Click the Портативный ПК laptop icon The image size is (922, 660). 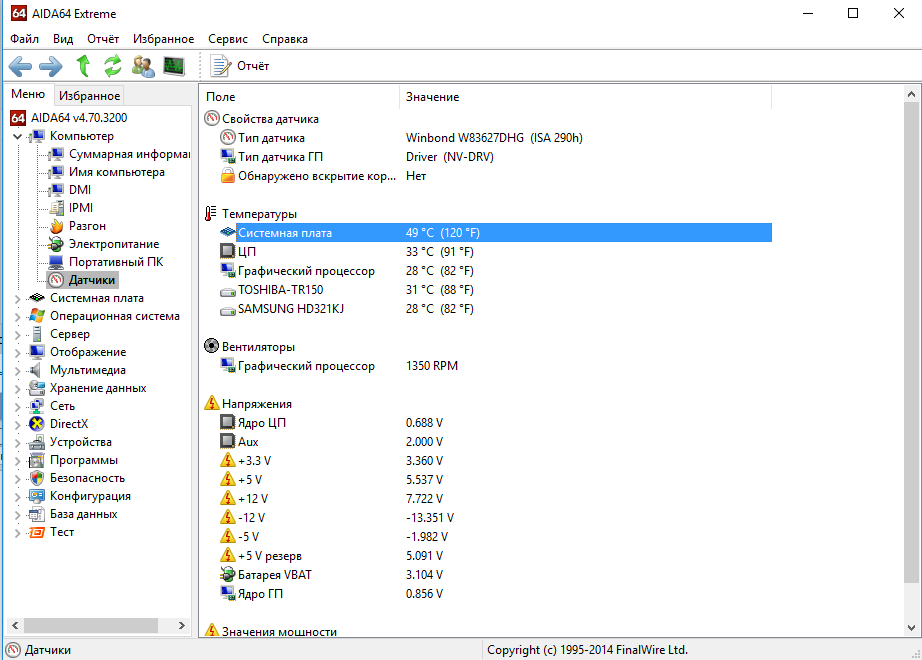56,262
